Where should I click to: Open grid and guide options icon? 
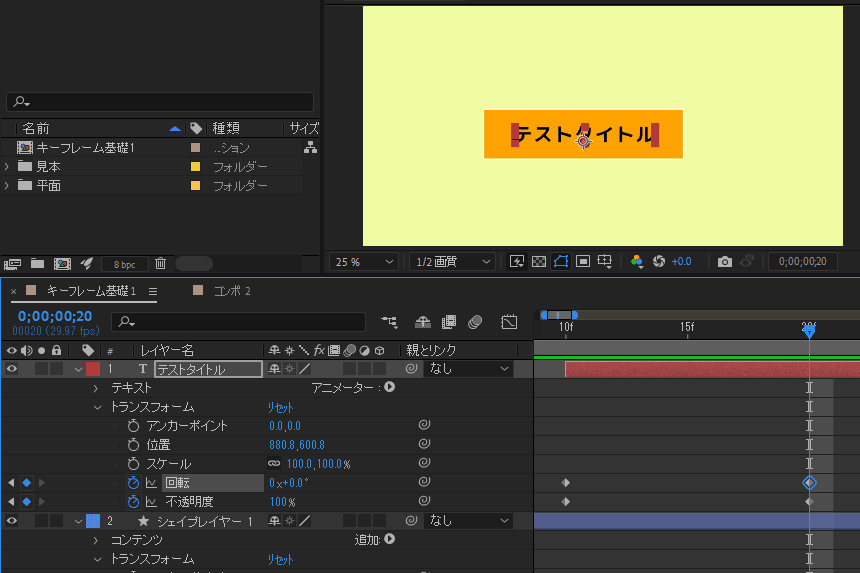coord(605,262)
